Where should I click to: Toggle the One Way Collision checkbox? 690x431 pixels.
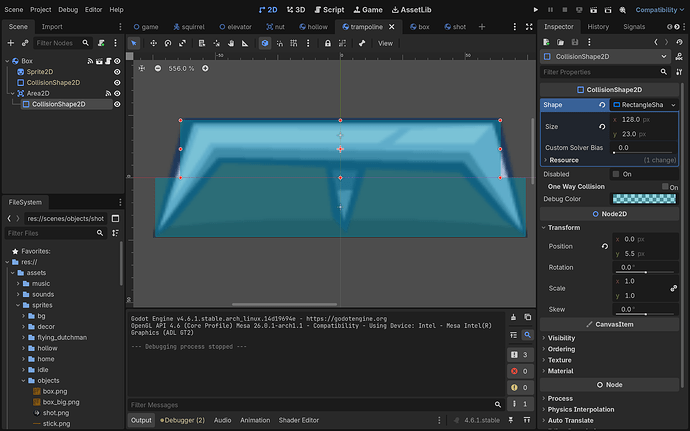click(x=664, y=187)
